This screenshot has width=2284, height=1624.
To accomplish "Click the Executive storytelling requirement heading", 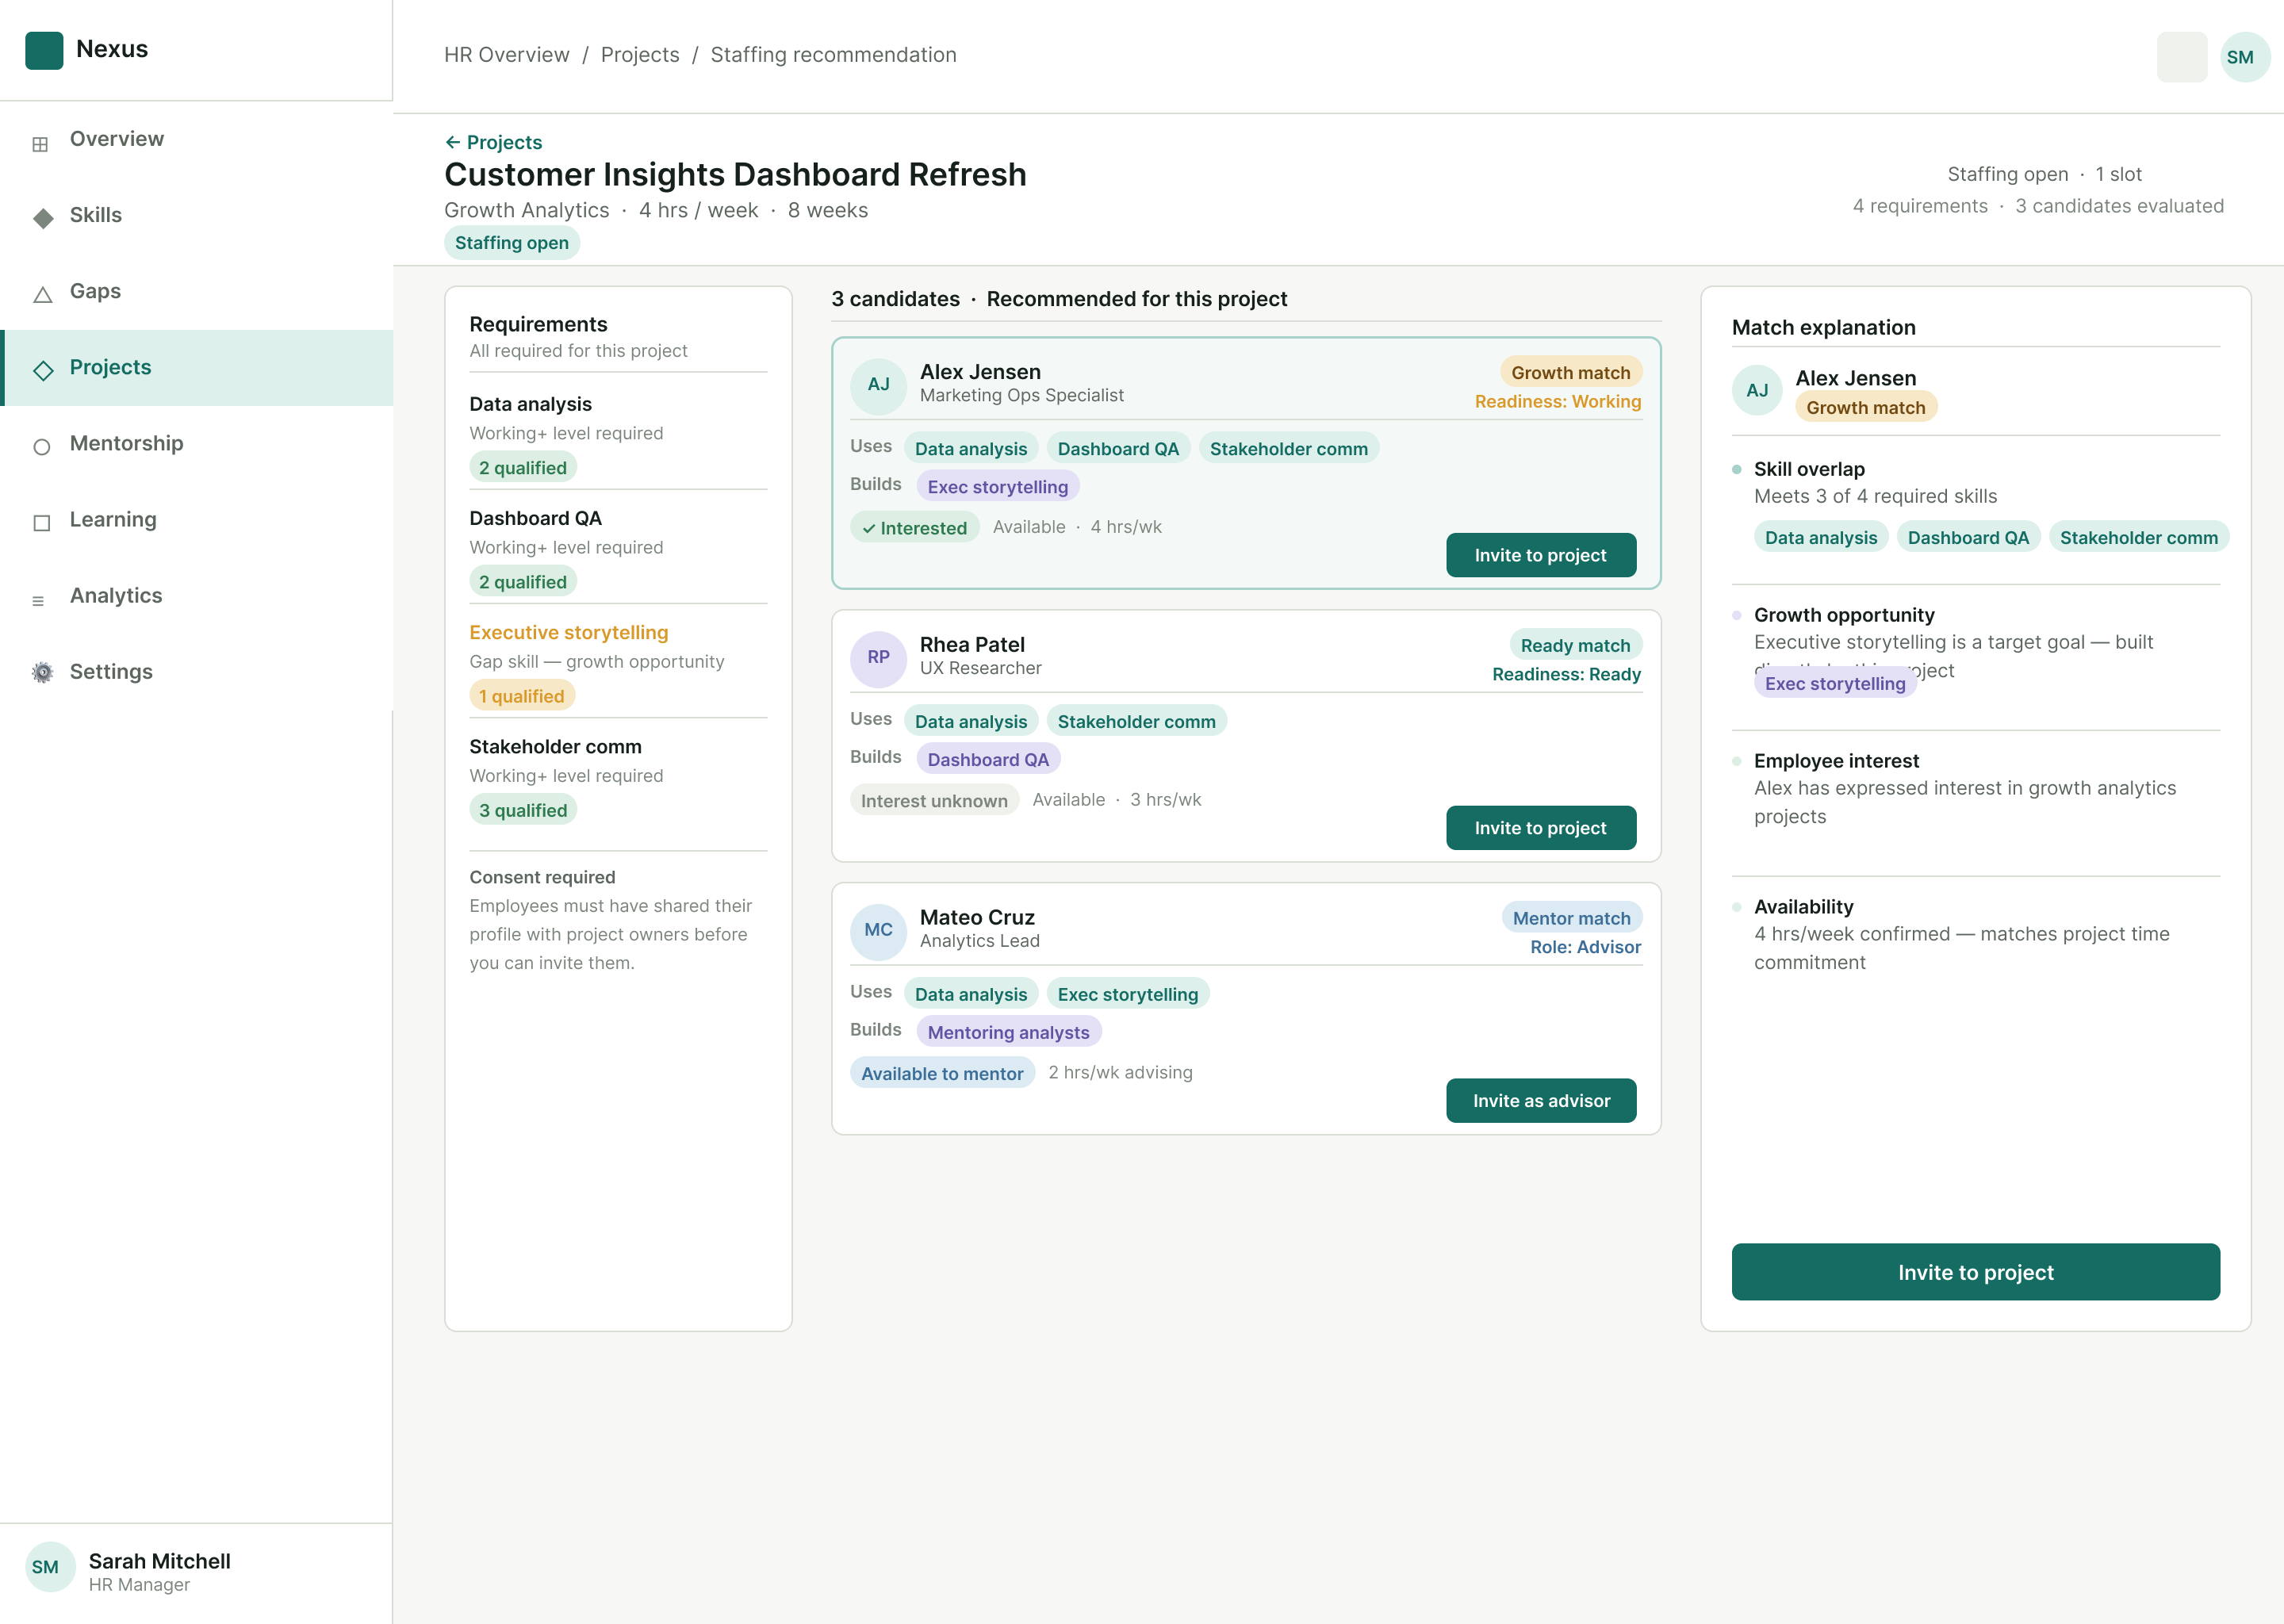I will (568, 633).
